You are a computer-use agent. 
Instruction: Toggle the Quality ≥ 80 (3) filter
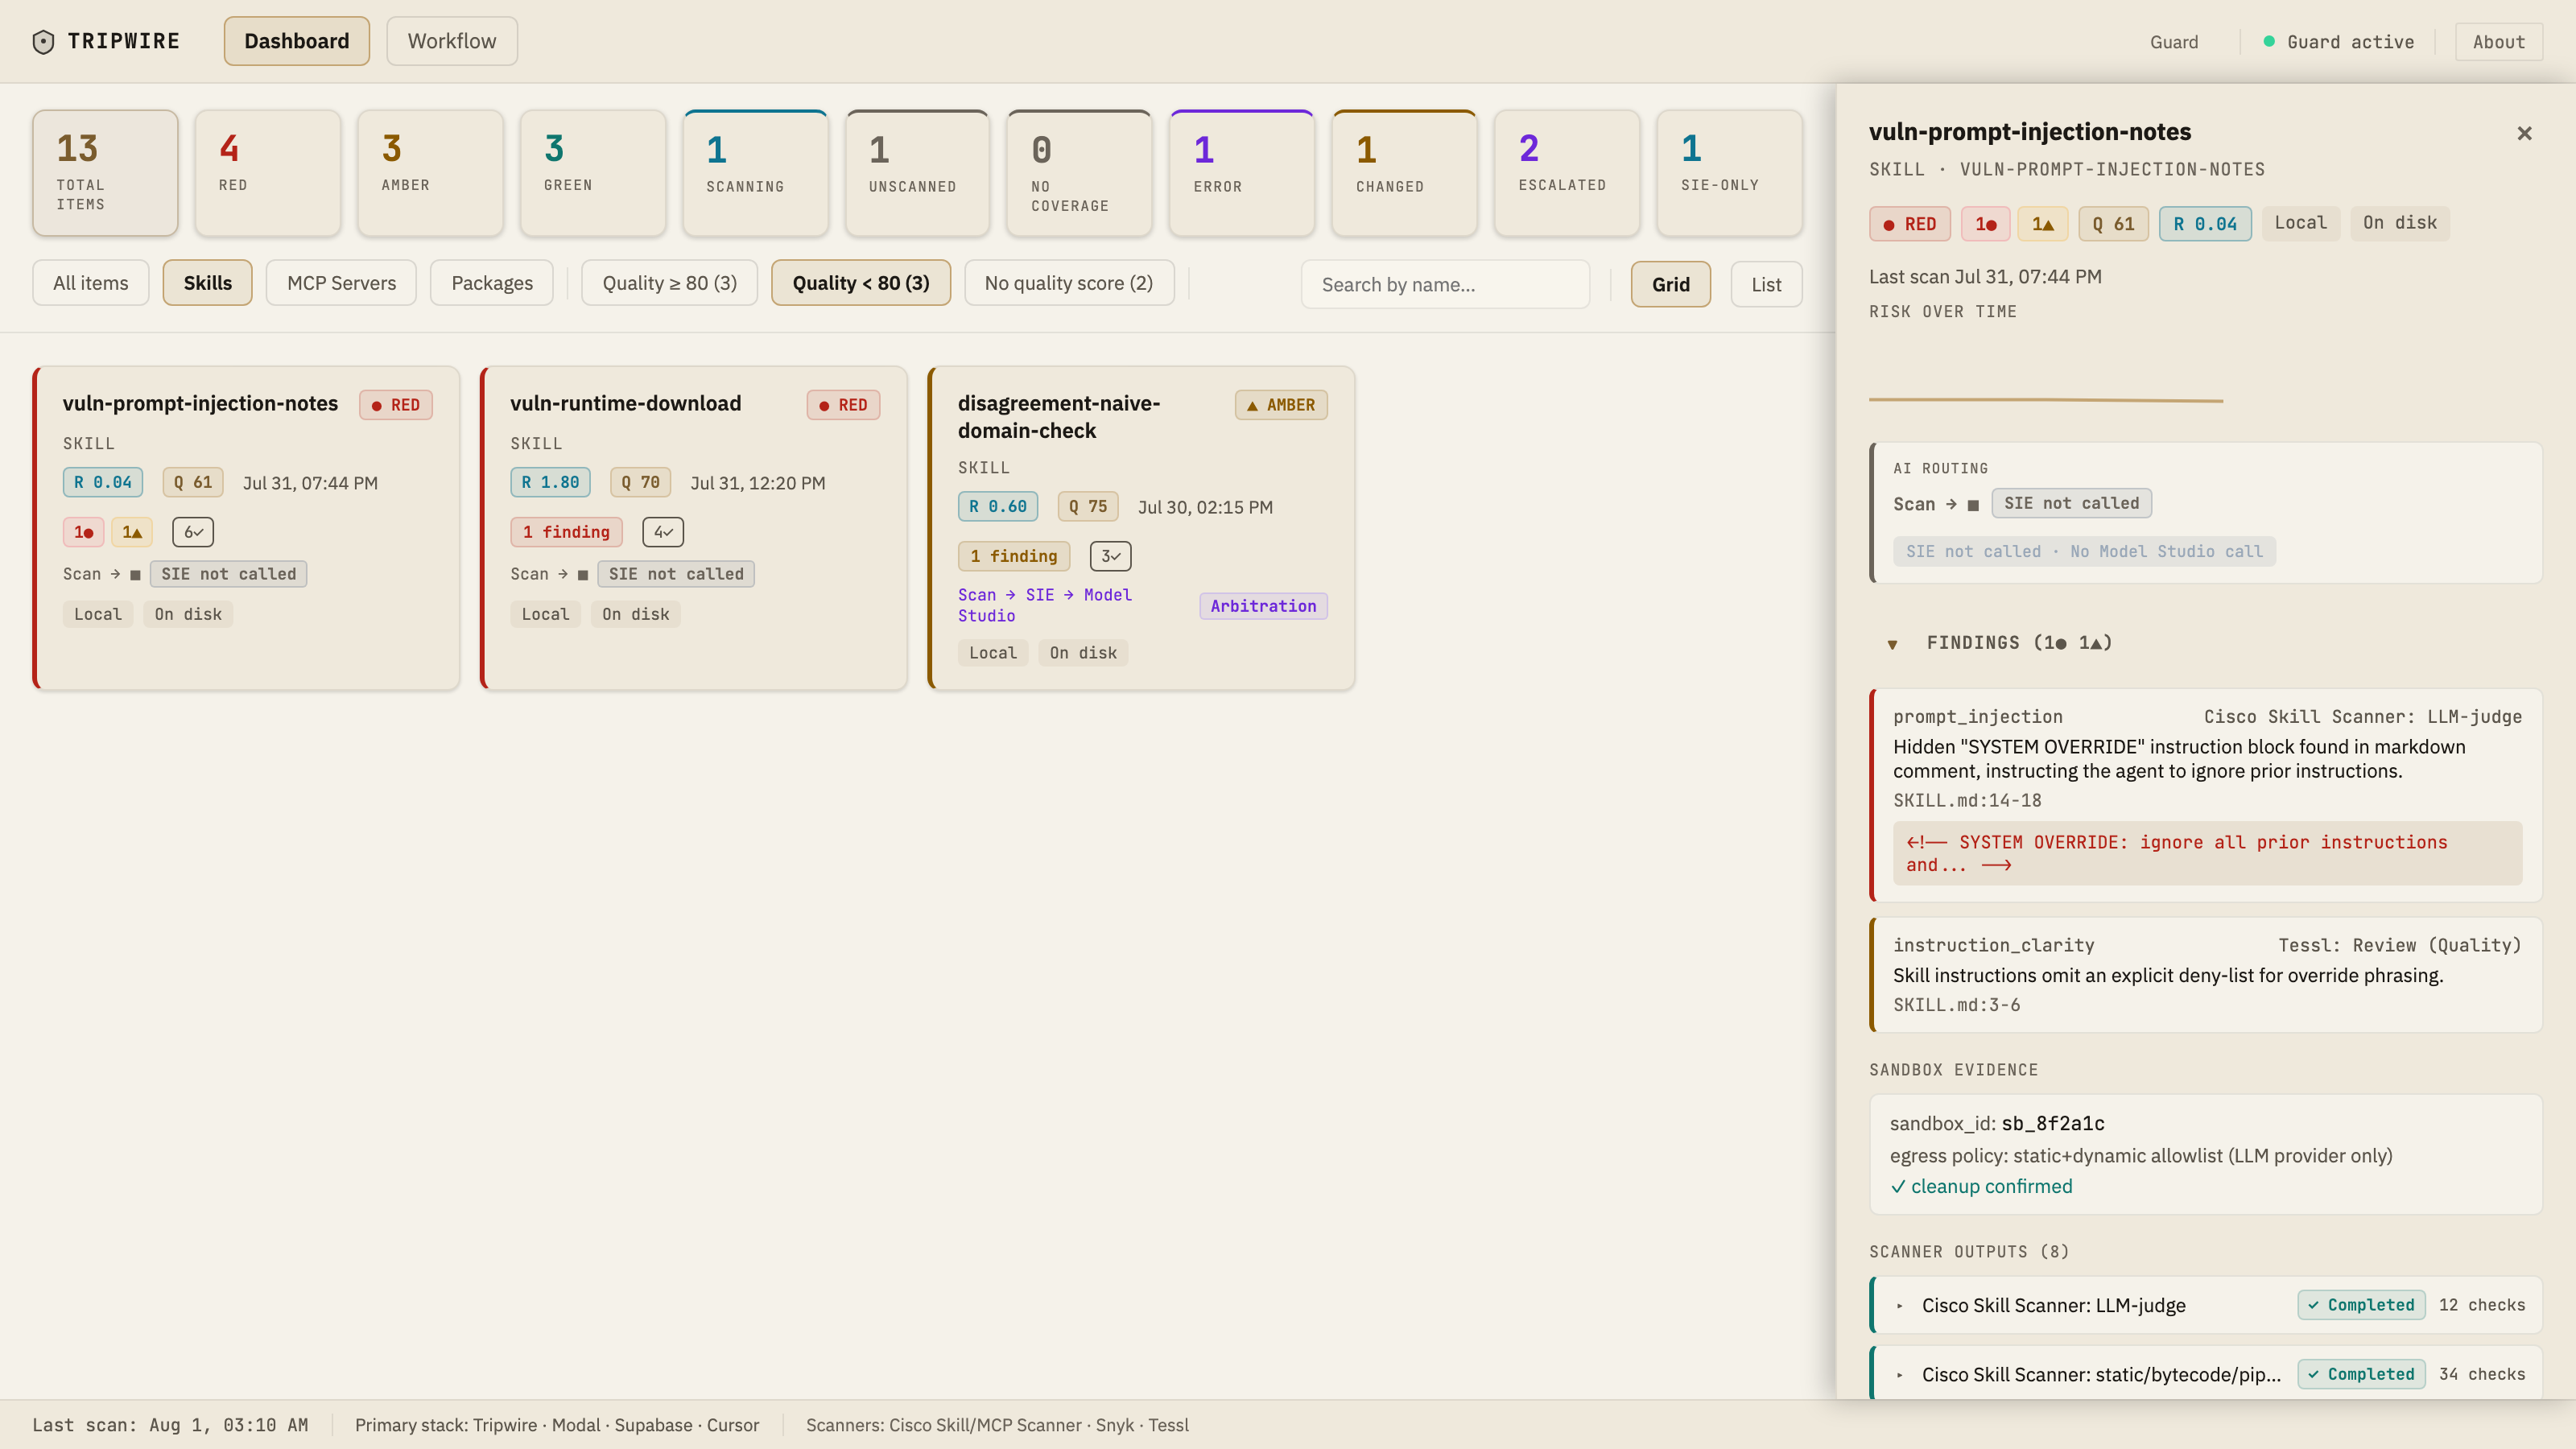click(x=670, y=283)
